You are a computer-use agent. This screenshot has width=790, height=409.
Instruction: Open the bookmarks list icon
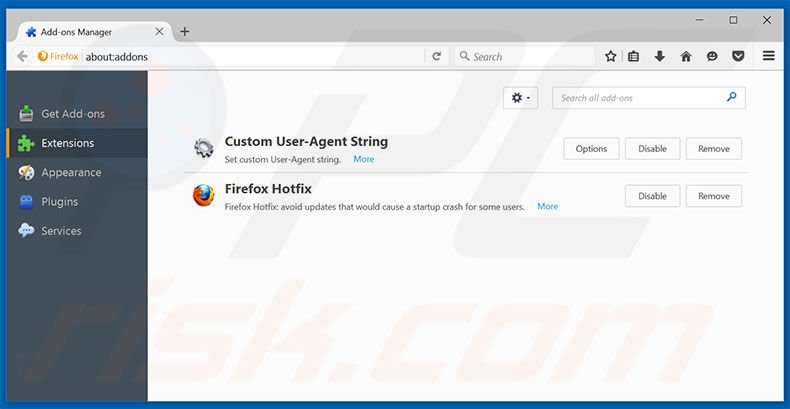634,56
